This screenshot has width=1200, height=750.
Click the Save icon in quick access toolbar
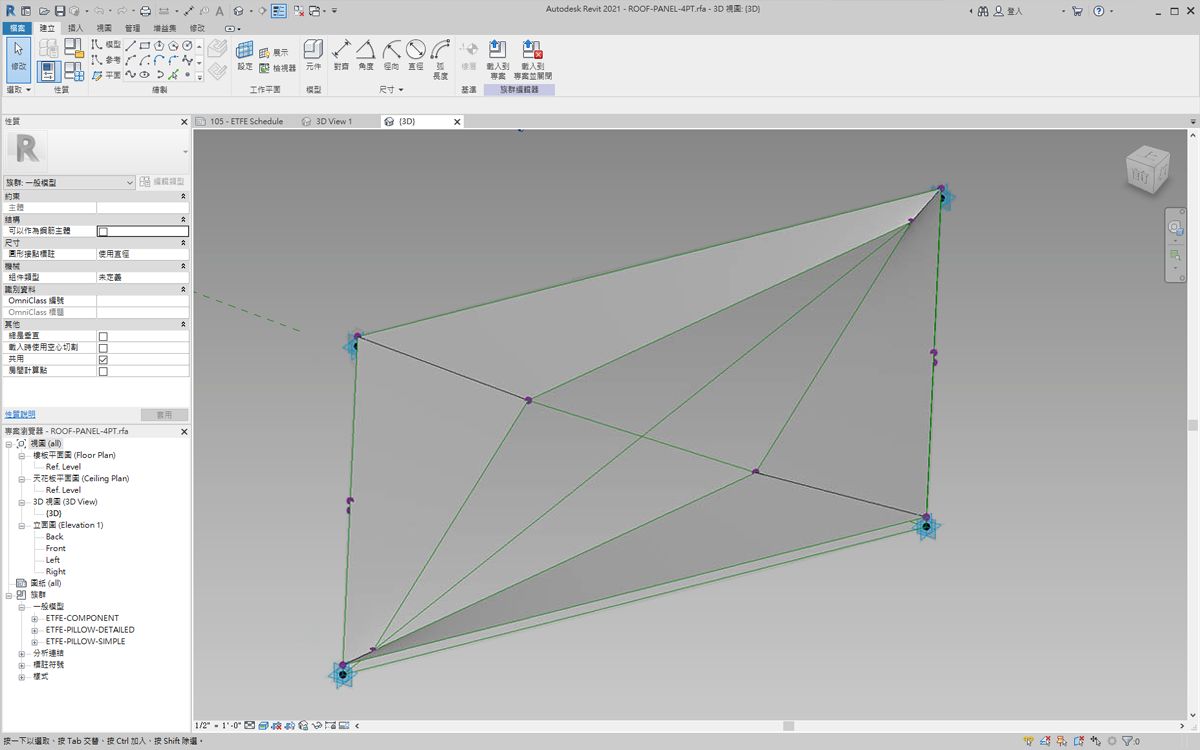point(60,11)
